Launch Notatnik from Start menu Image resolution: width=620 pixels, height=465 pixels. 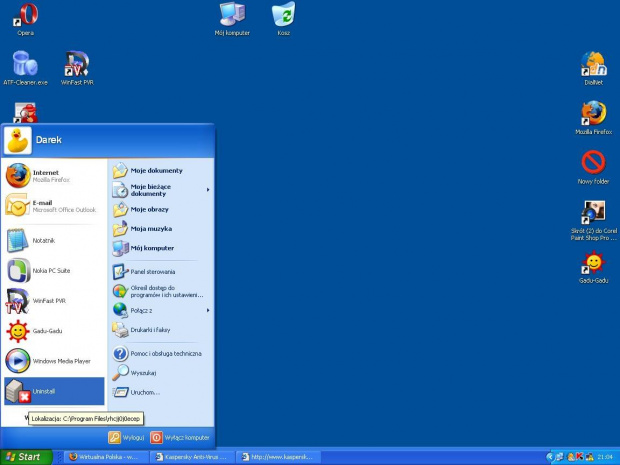tap(54, 240)
